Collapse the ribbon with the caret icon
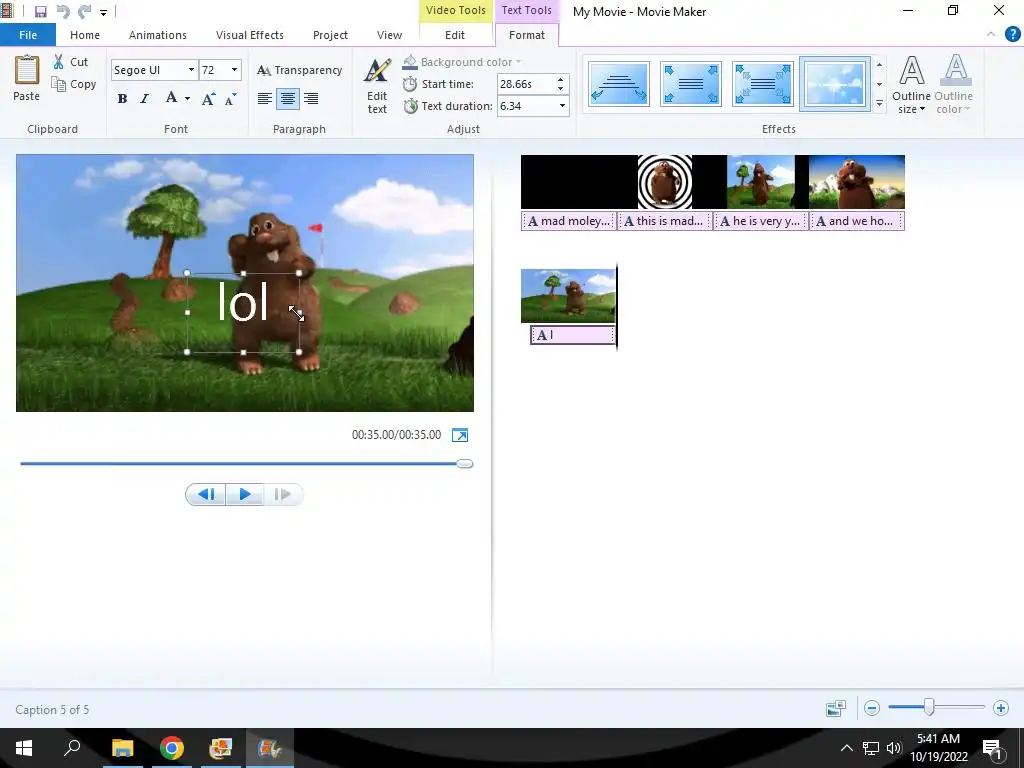Screen dimensions: 1024x768 (991, 34)
